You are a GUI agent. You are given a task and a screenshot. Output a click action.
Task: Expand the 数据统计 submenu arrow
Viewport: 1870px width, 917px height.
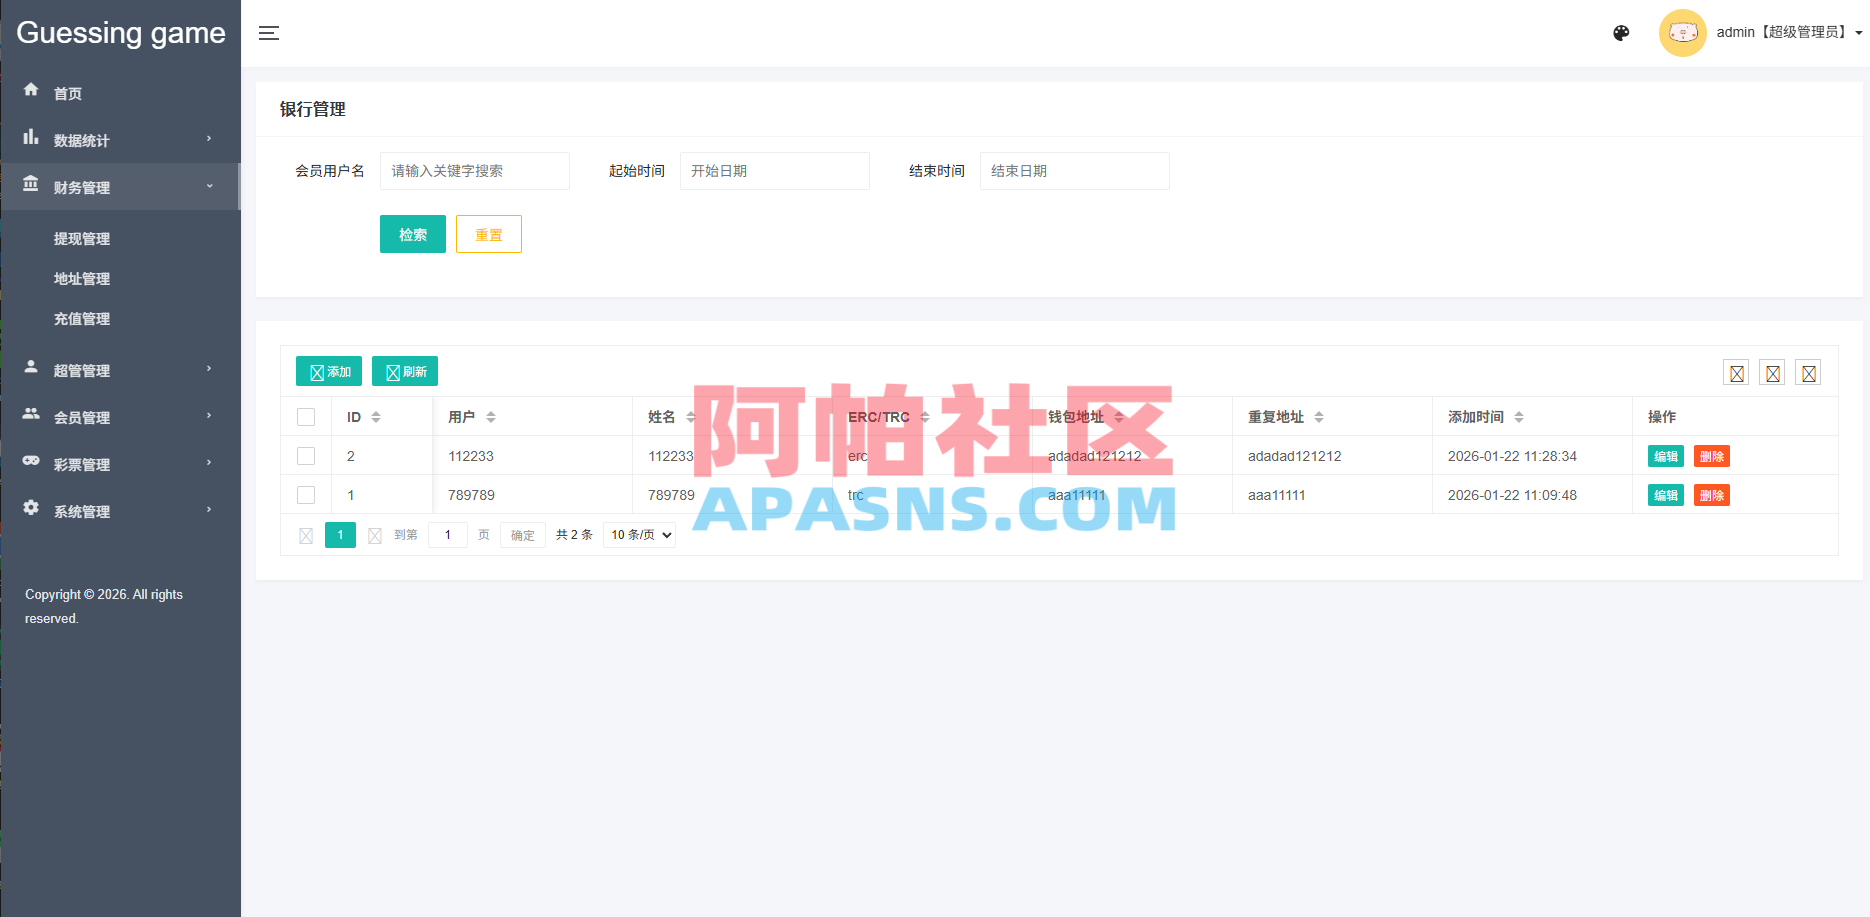tap(209, 139)
